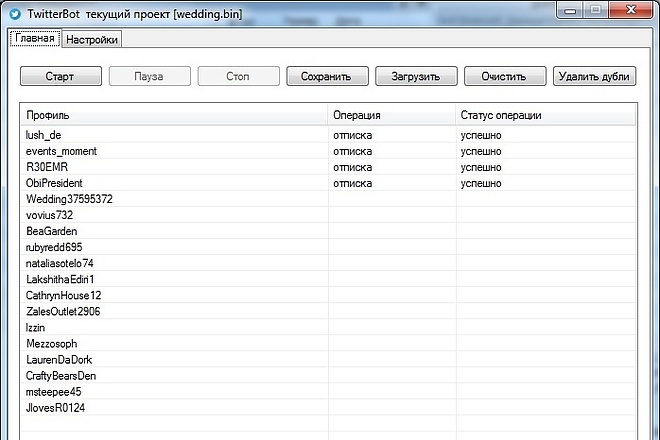Click отписка operation in events_moment row
This screenshot has height=440, width=660.
pyautogui.click(x=353, y=152)
